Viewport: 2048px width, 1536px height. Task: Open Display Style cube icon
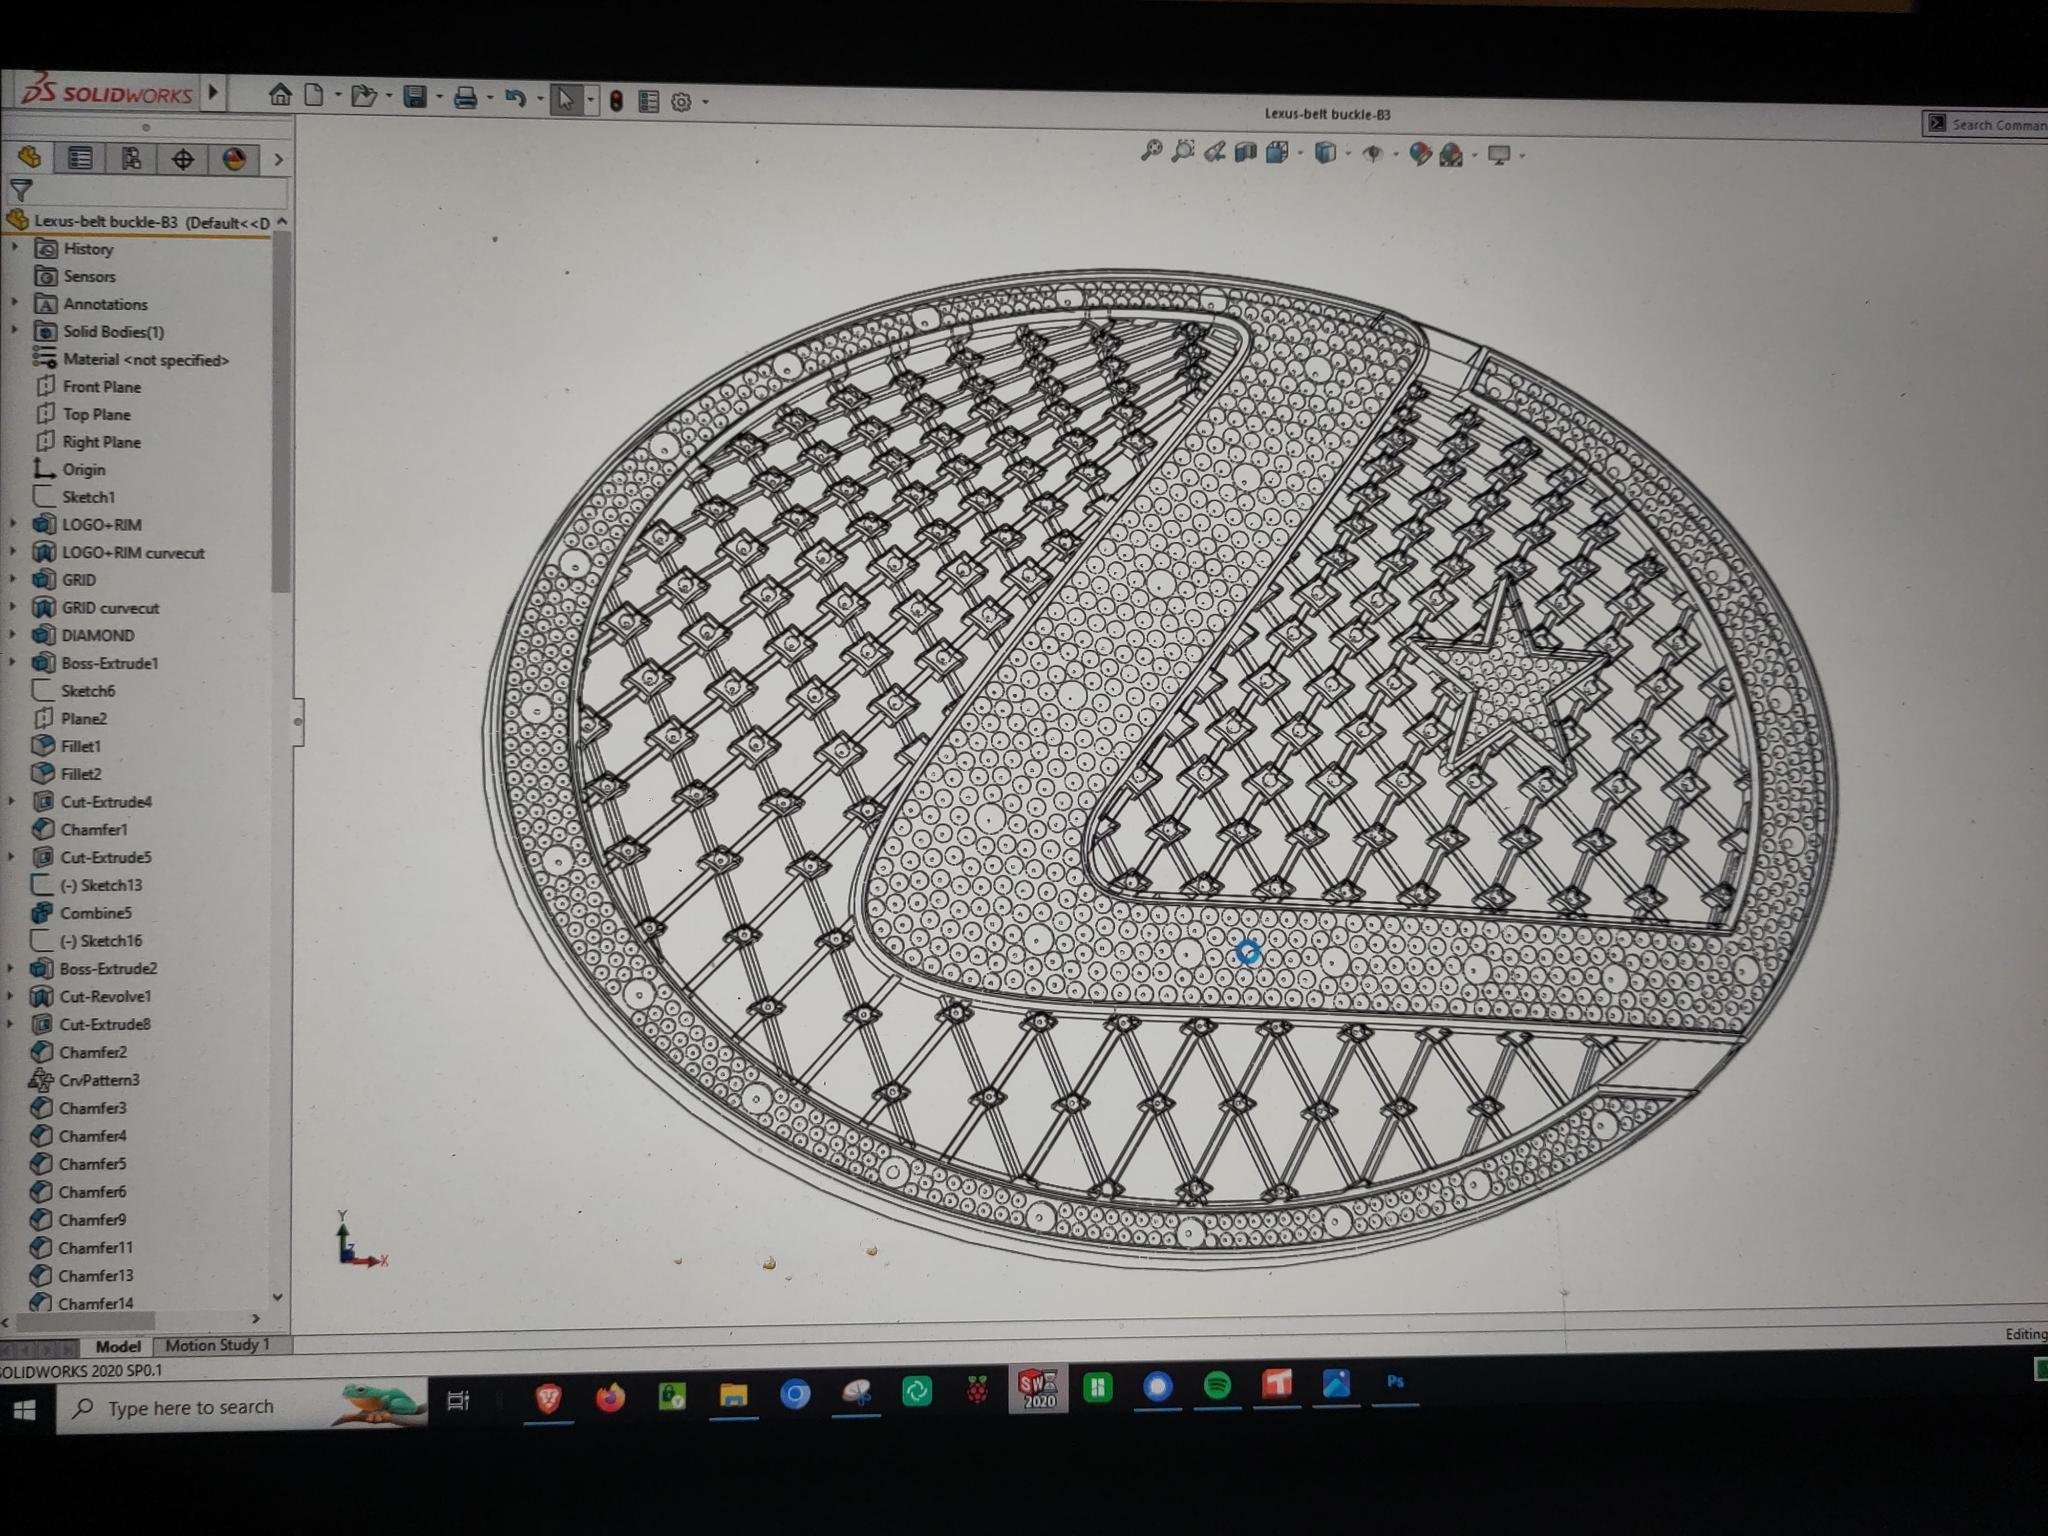coord(1325,153)
